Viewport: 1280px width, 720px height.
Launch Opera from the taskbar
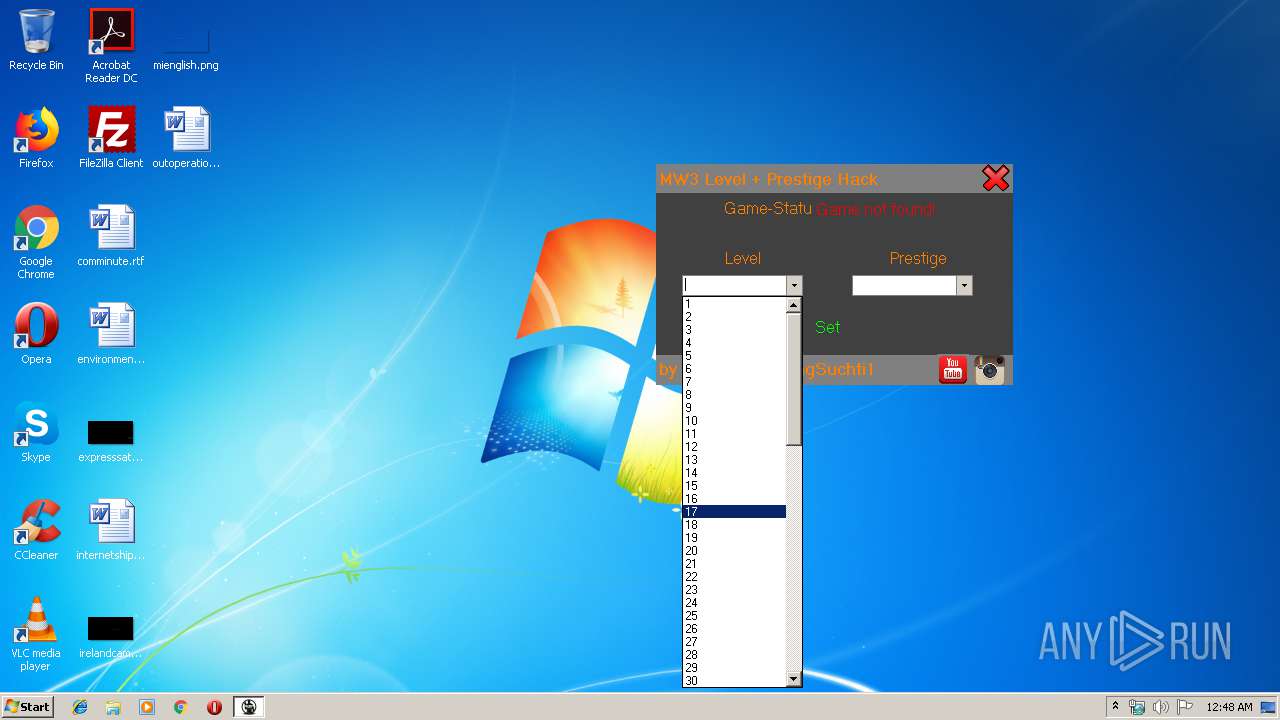coord(214,707)
